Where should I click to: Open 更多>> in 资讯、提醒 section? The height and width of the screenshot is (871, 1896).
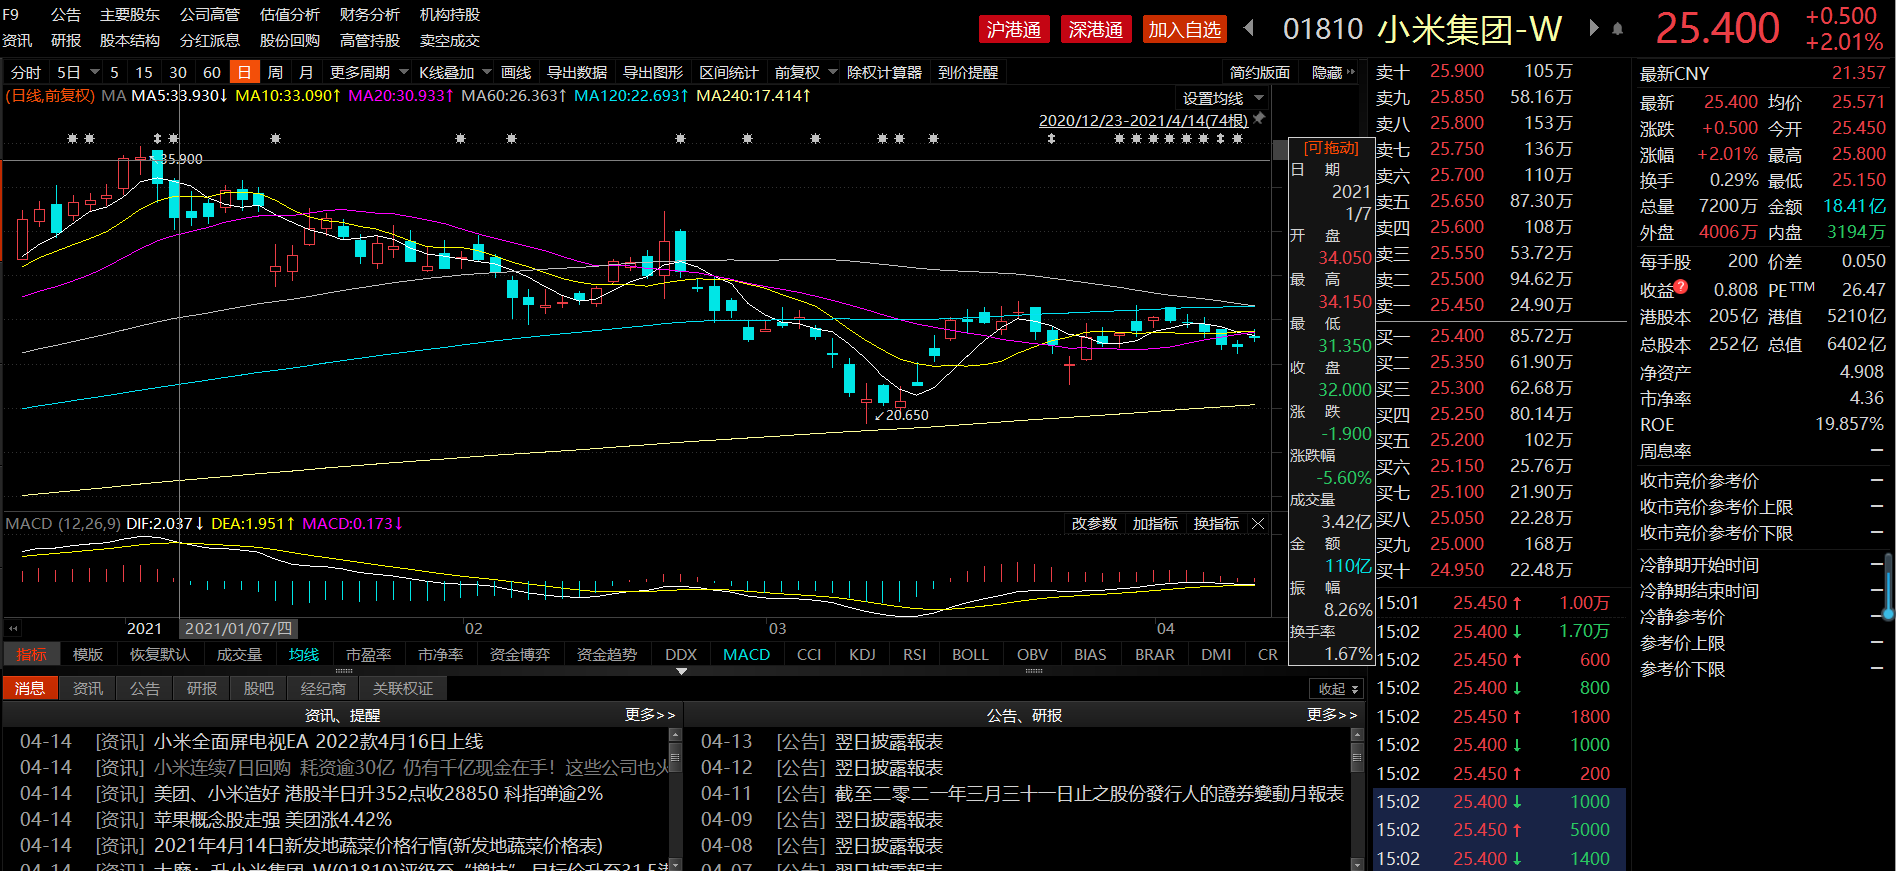pos(650,715)
